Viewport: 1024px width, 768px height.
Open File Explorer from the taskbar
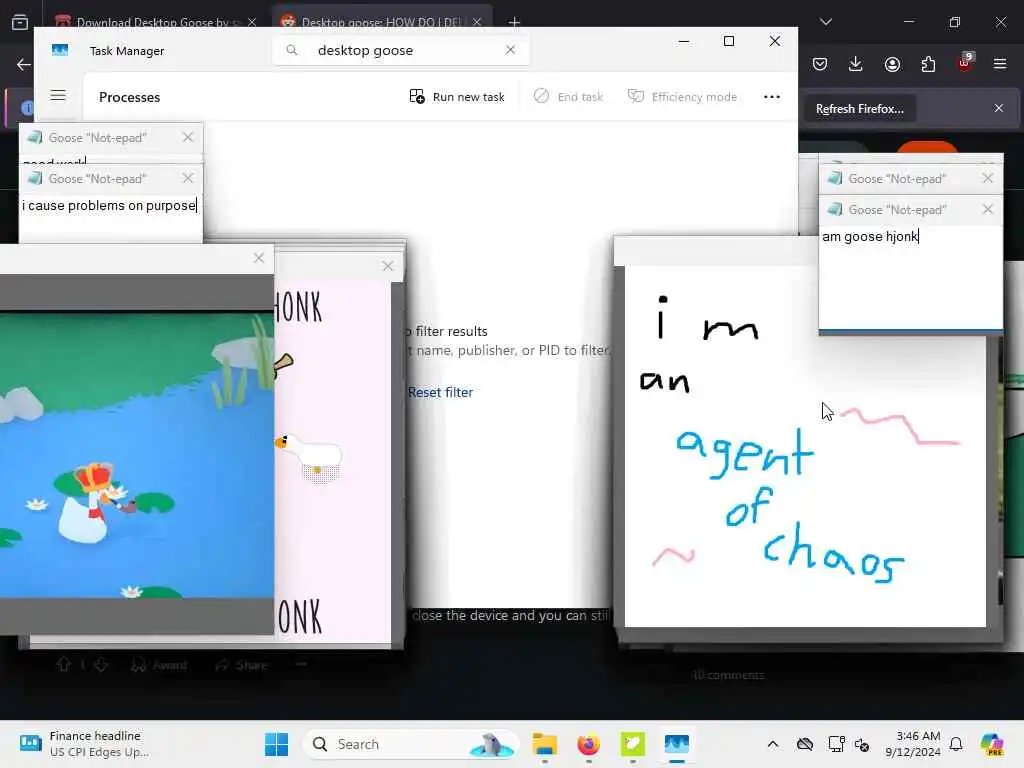pos(544,744)
